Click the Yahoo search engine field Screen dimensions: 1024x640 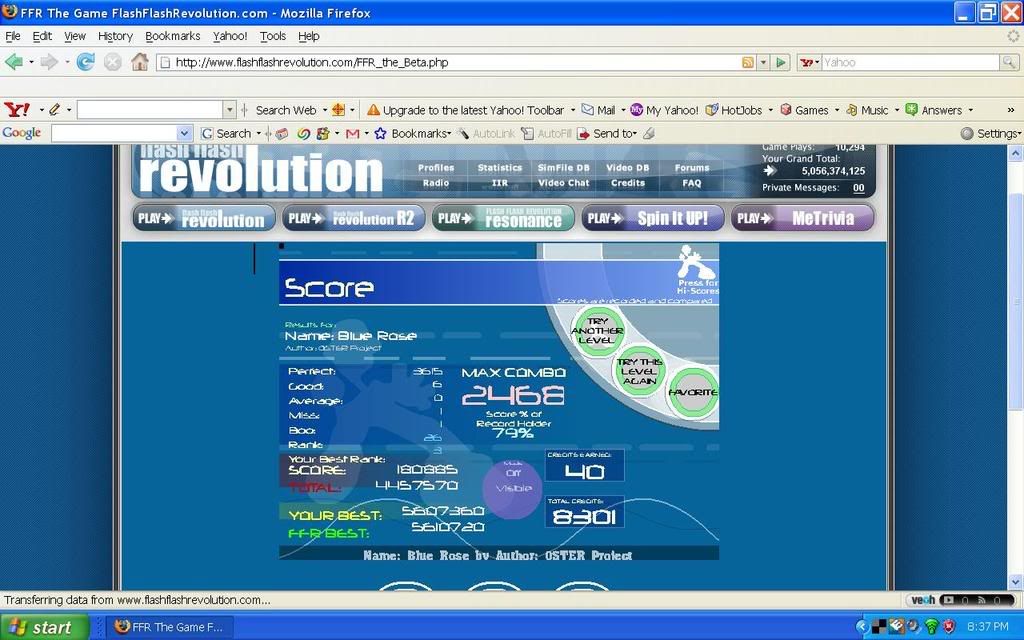[x=908, y=62]
